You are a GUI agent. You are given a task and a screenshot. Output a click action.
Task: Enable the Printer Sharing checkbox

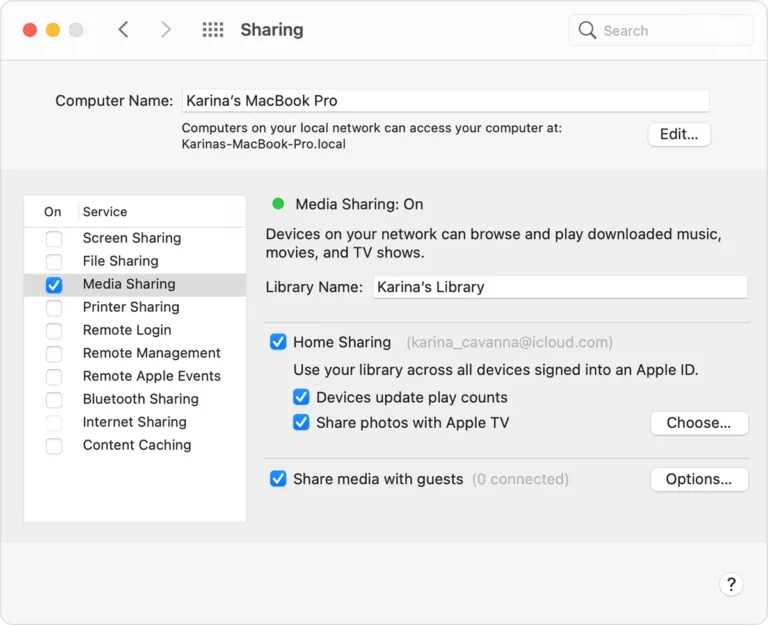coord(54,308)
